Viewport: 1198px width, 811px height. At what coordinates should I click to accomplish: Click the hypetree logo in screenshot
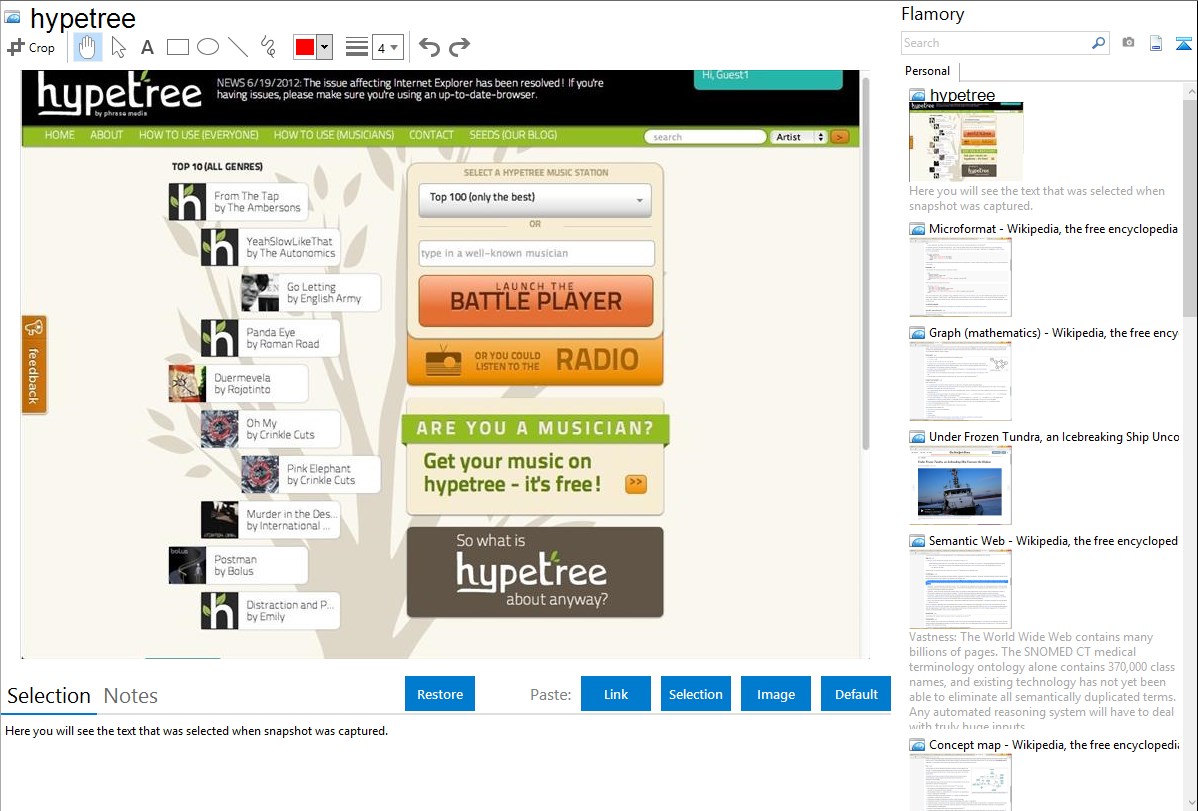[119, 93]
